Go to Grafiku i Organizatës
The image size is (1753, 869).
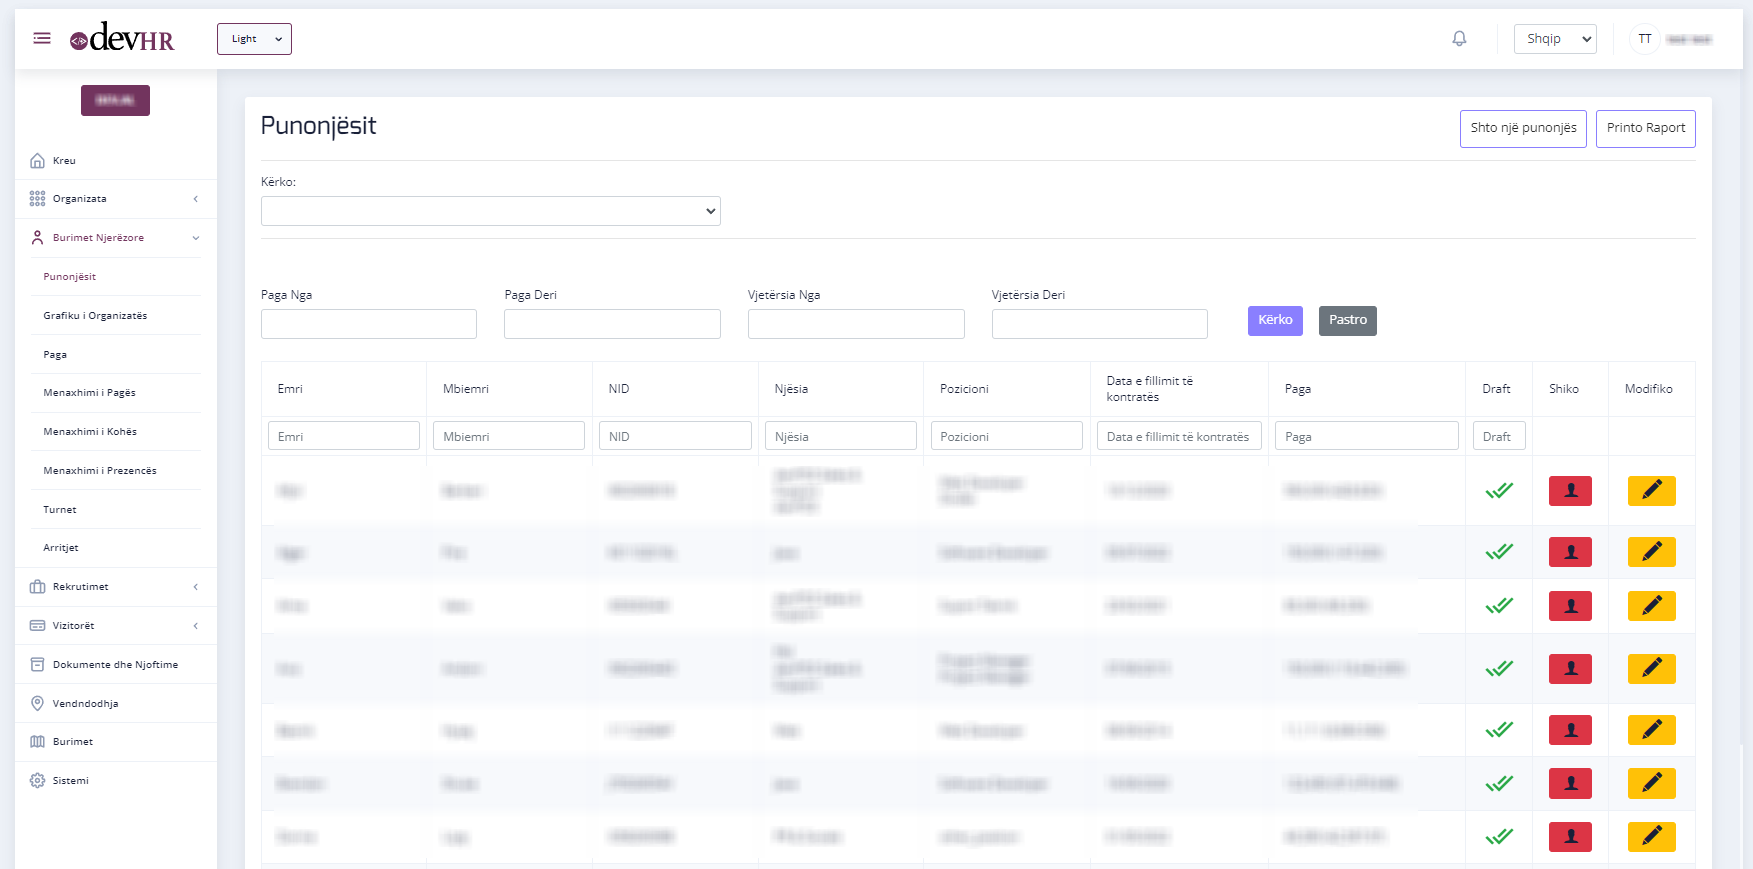tap(95, 316)
